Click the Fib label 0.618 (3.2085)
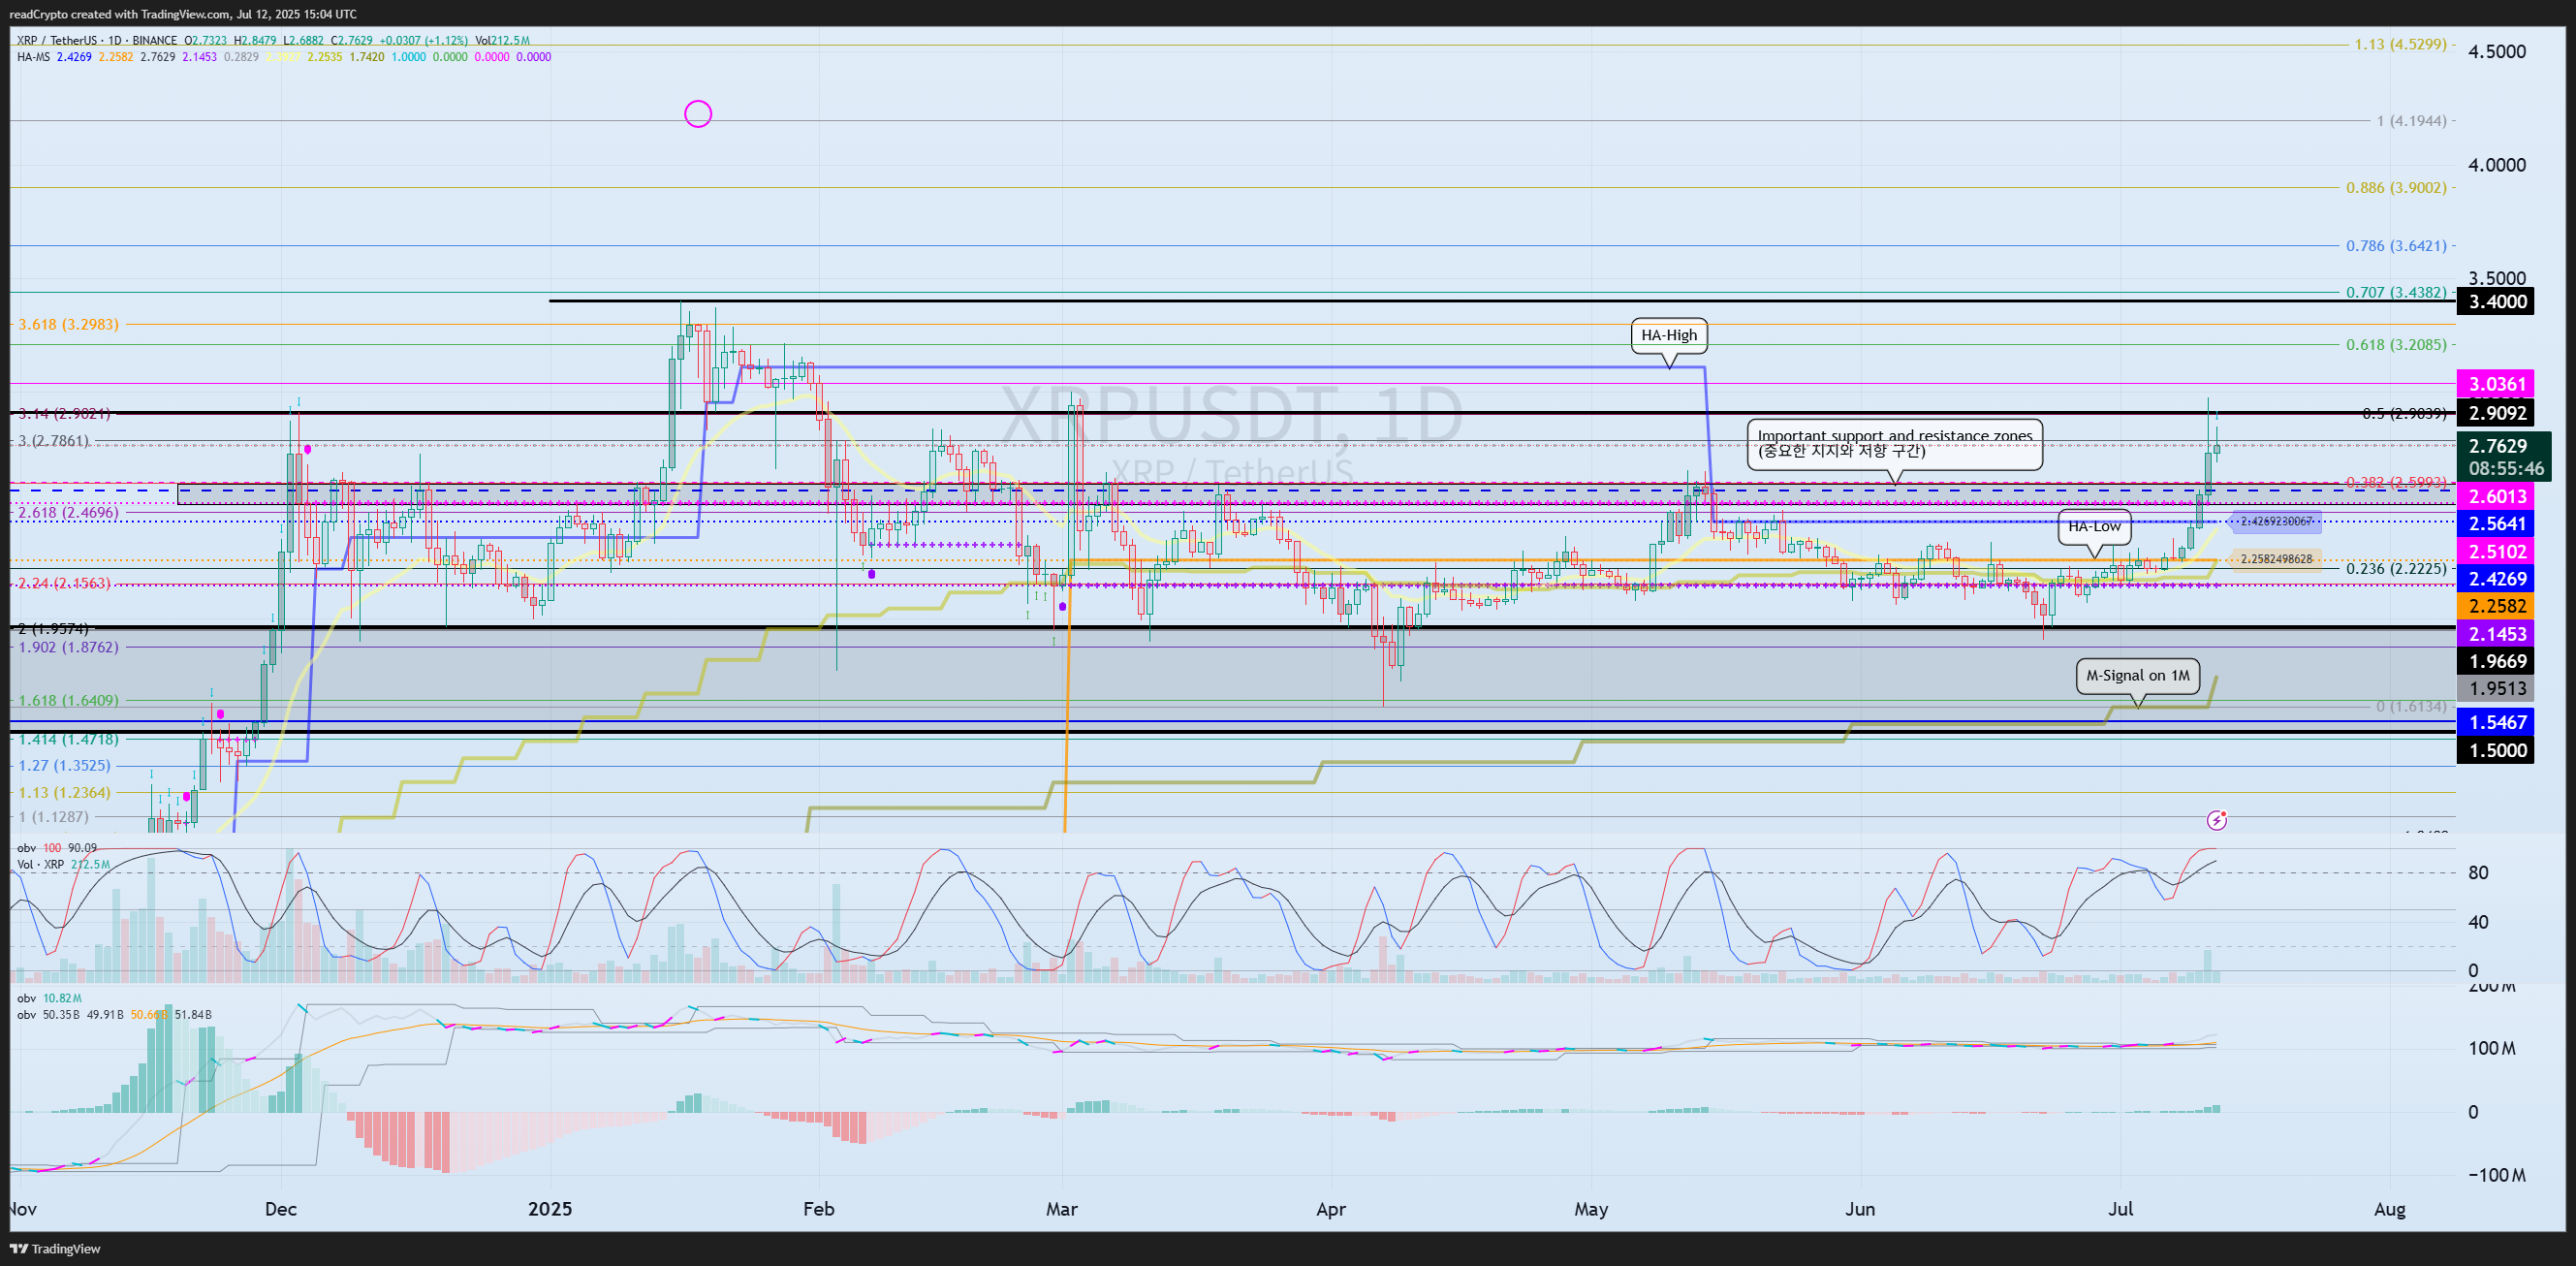The image size is (2576, 1266). click(x=2396, y=345)
